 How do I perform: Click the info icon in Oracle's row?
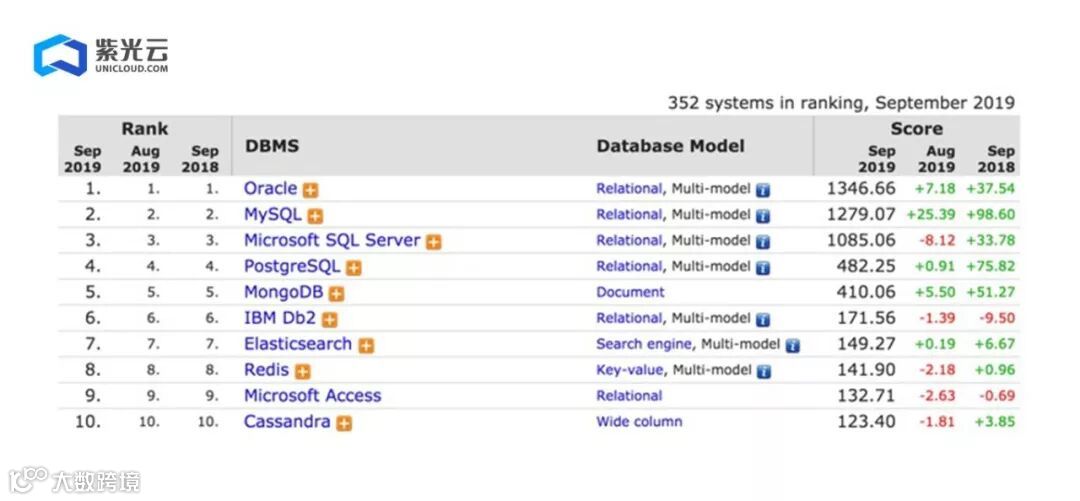pos(763,190)
